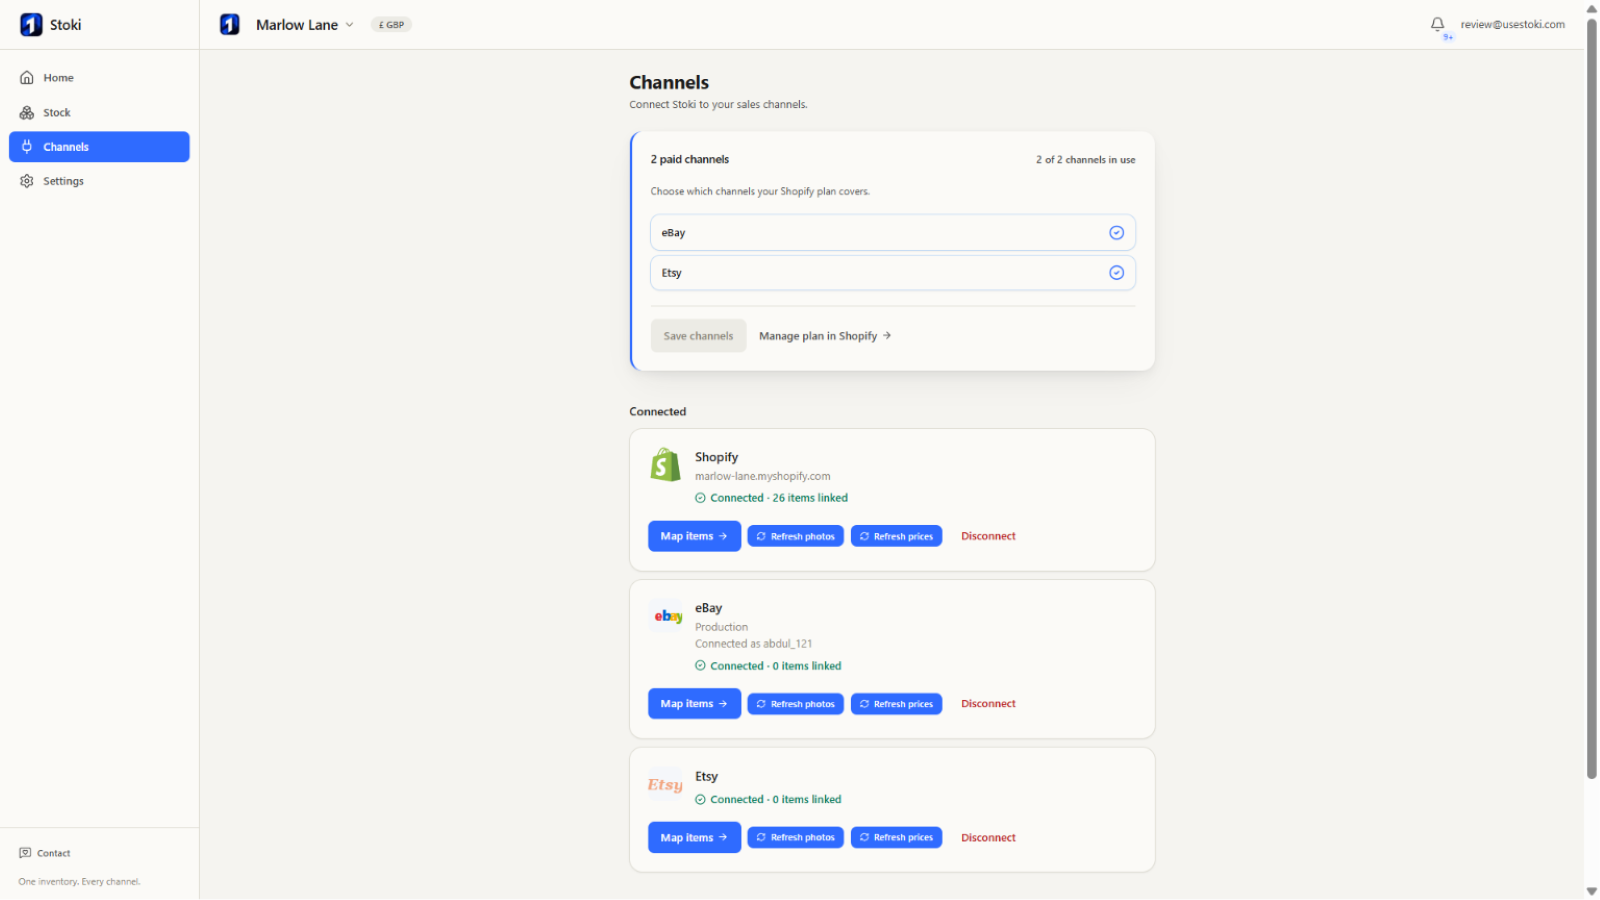Open the notifications bell
This screenshot has width=1600, height=900.
click(1437, 25)
